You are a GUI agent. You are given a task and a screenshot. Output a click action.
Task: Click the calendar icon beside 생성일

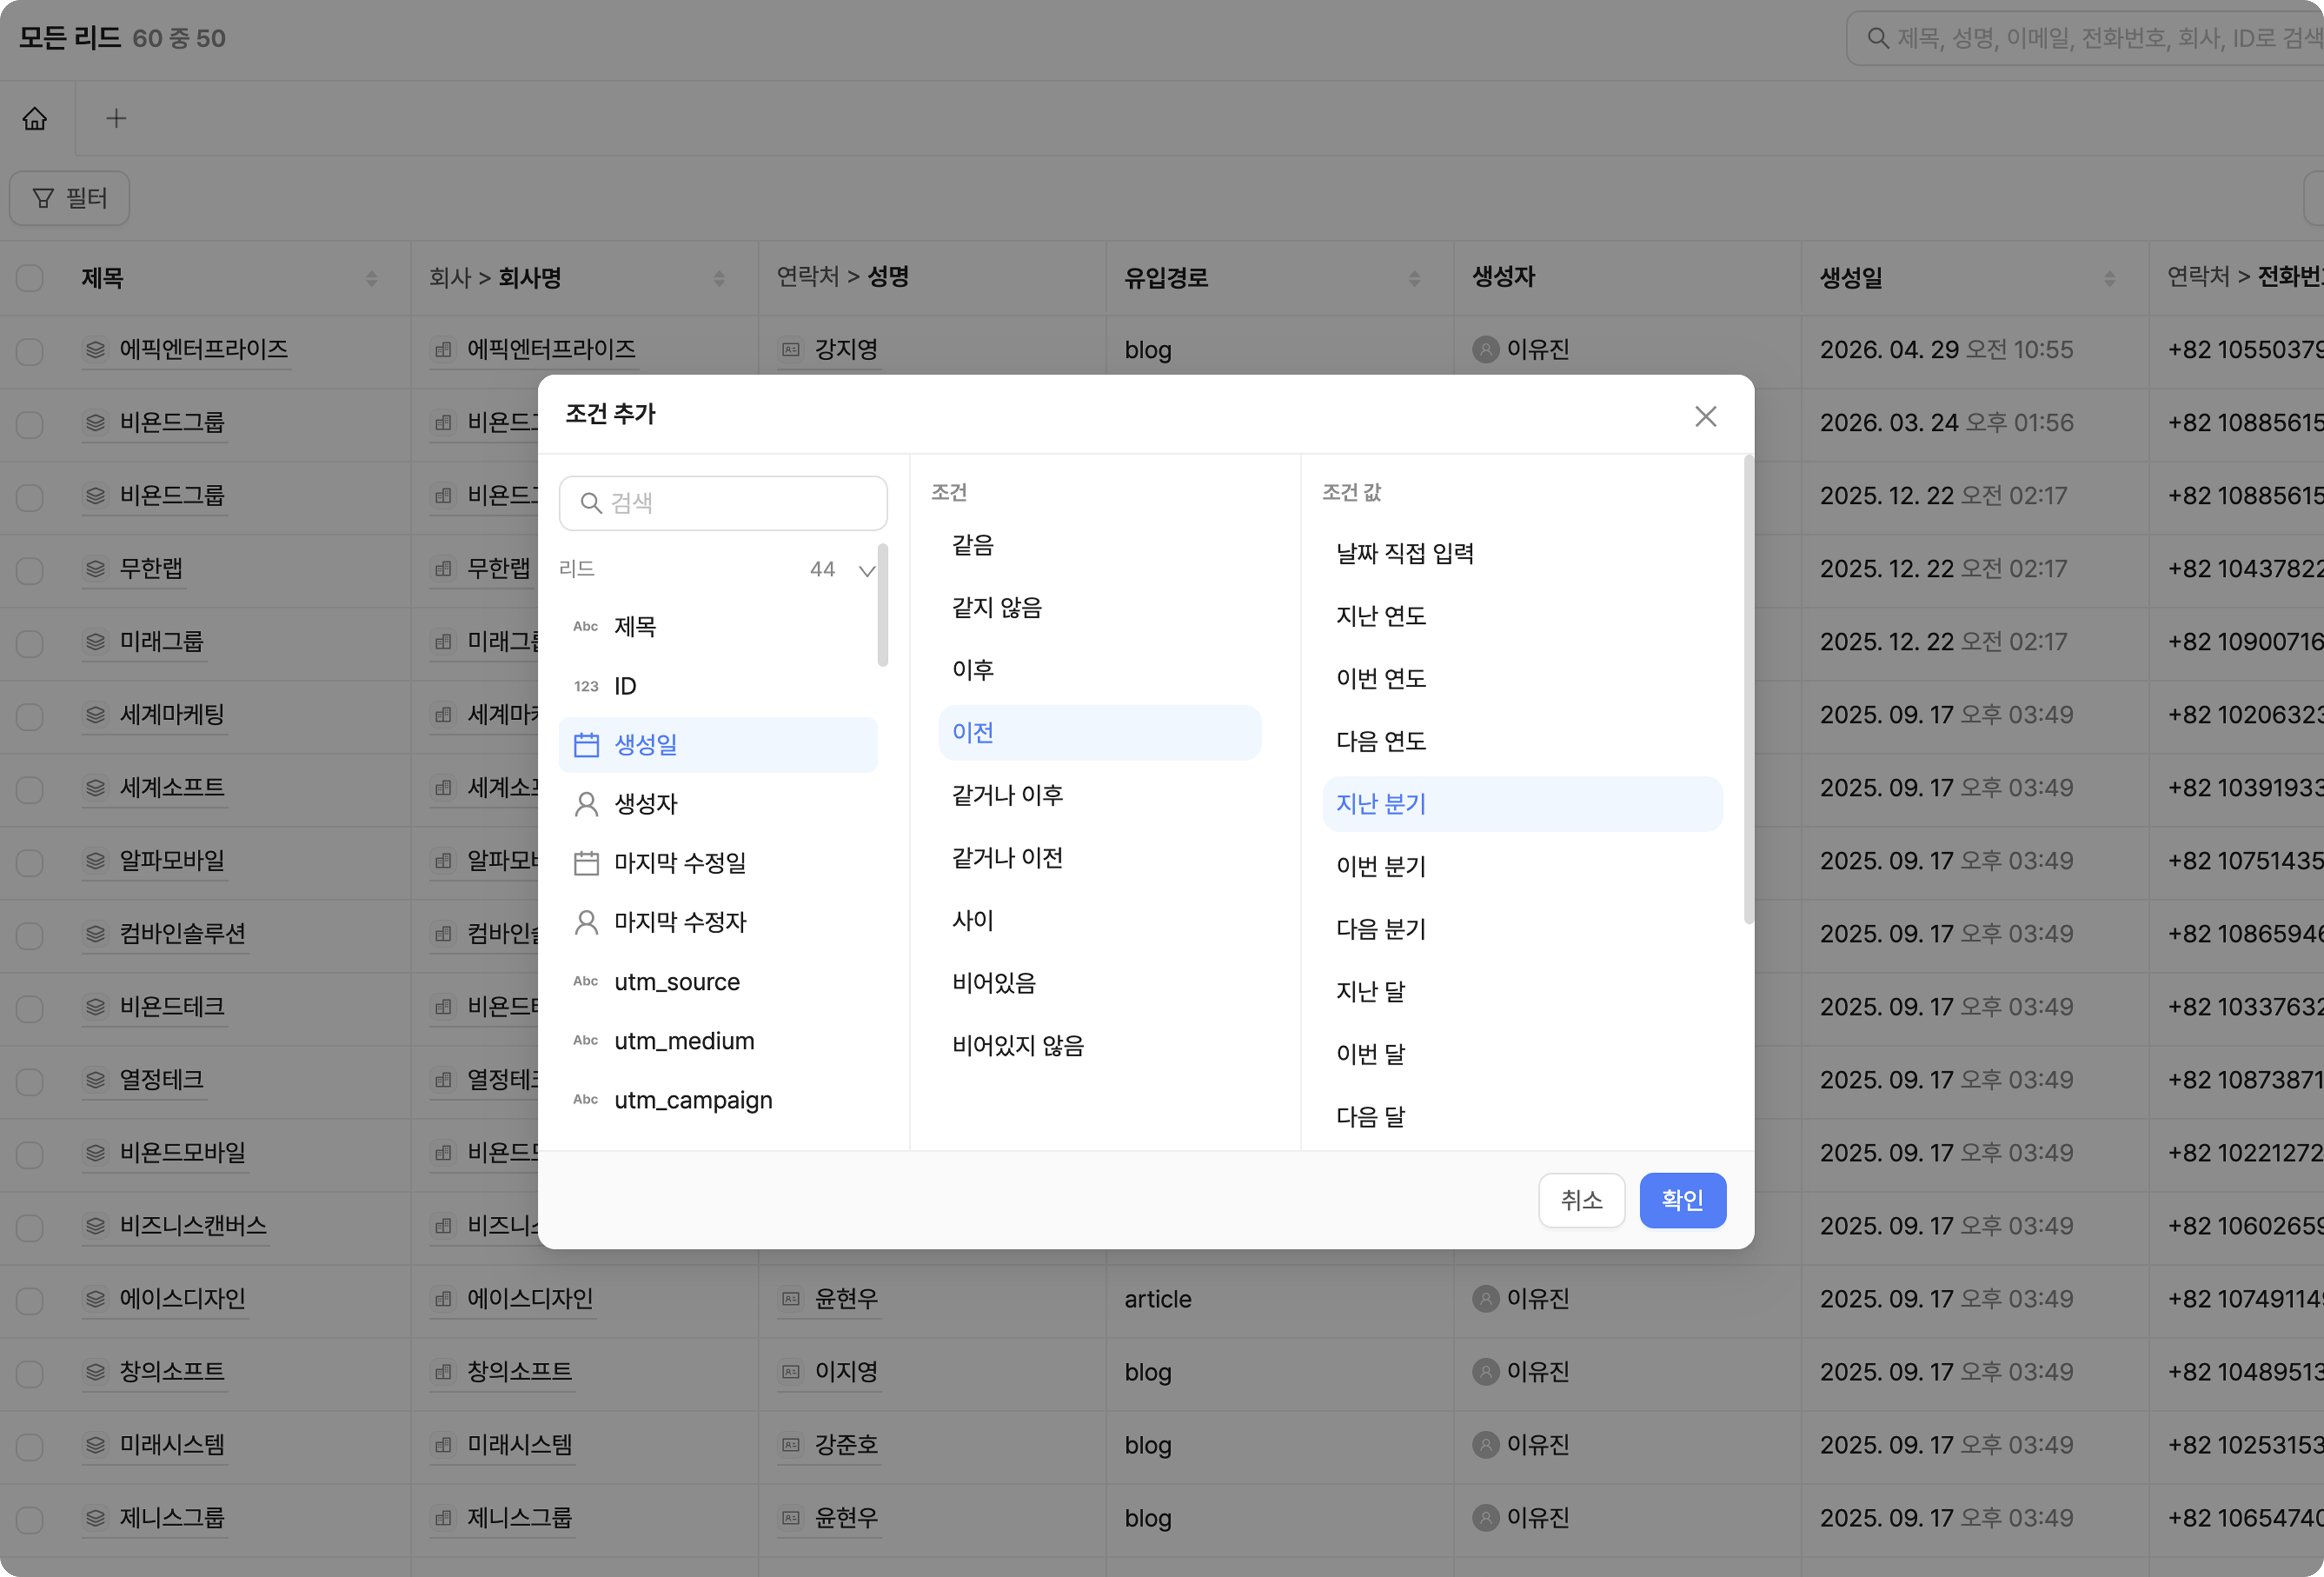coord(586,745)
